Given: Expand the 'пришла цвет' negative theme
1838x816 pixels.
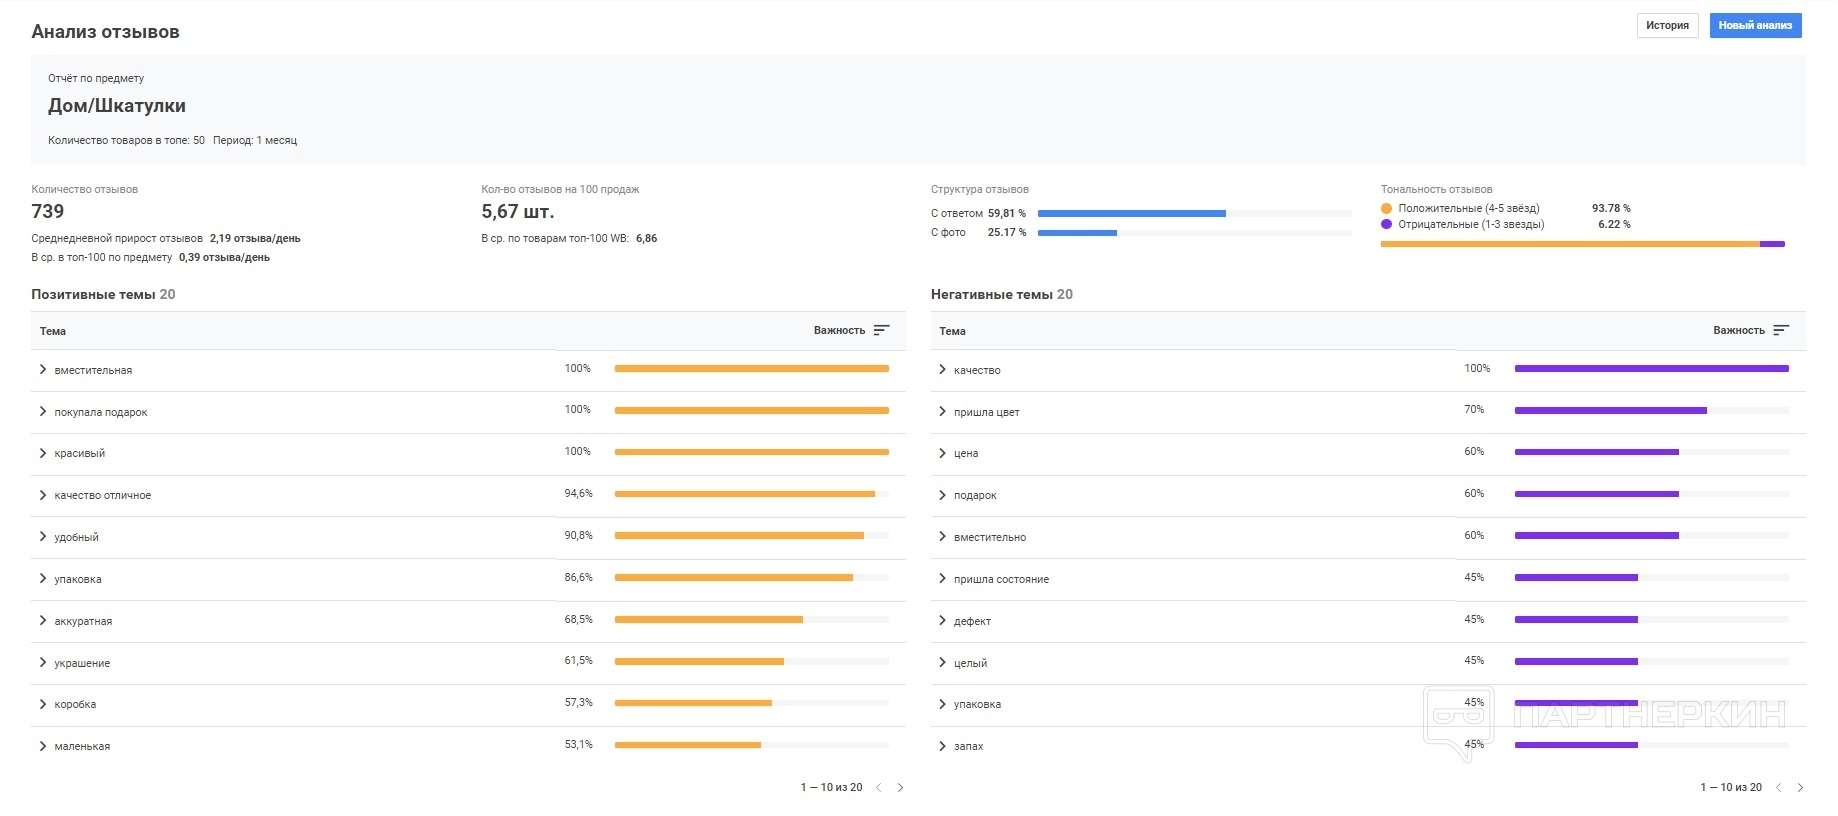Looking at the screenshot, I should [x=942, y=412].
